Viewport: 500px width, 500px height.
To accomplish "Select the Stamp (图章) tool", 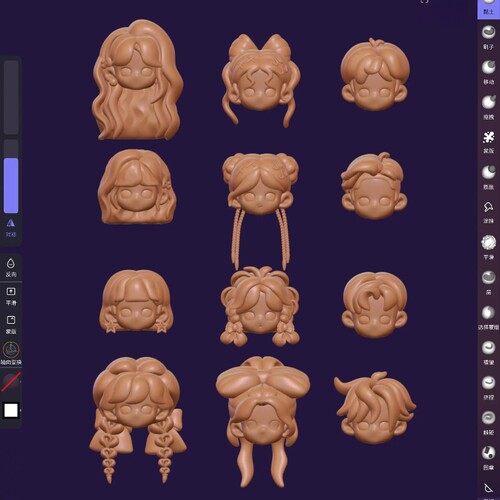I will coord(488,457).
